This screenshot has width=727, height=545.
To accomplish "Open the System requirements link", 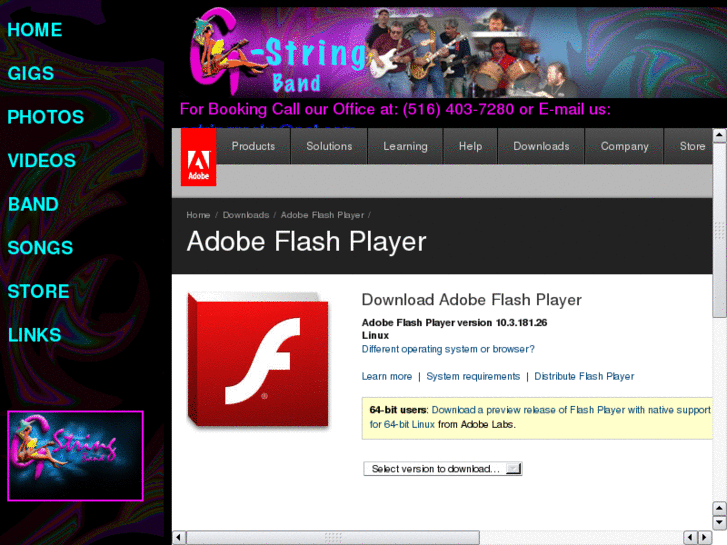I will click(473, 377).
